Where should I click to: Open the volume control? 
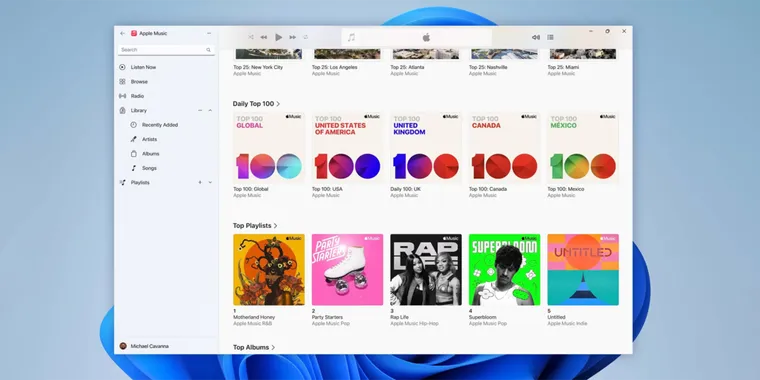coord(536,37)
